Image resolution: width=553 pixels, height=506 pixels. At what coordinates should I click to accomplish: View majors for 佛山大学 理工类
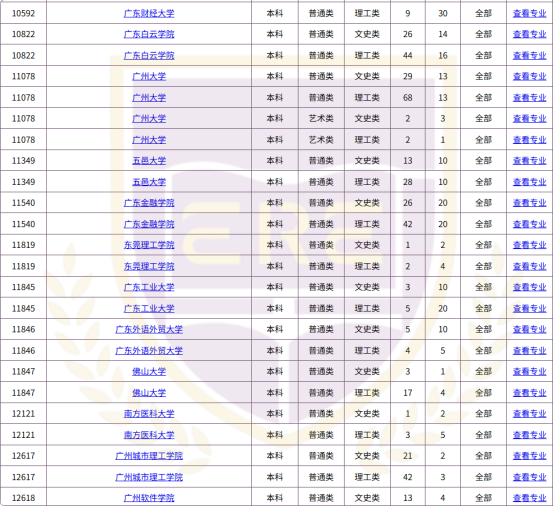tap(529, 392)
